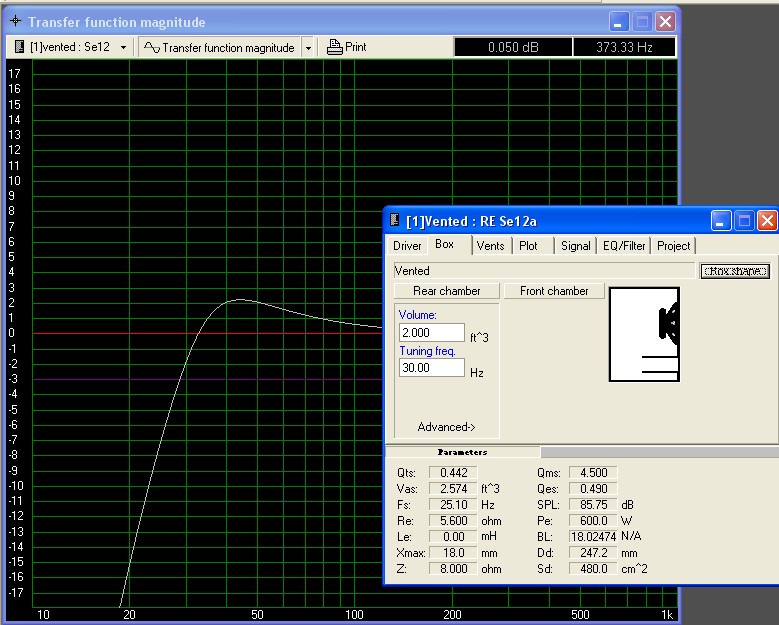
Task: Click the Vented box type field
Action: point(545,271)
